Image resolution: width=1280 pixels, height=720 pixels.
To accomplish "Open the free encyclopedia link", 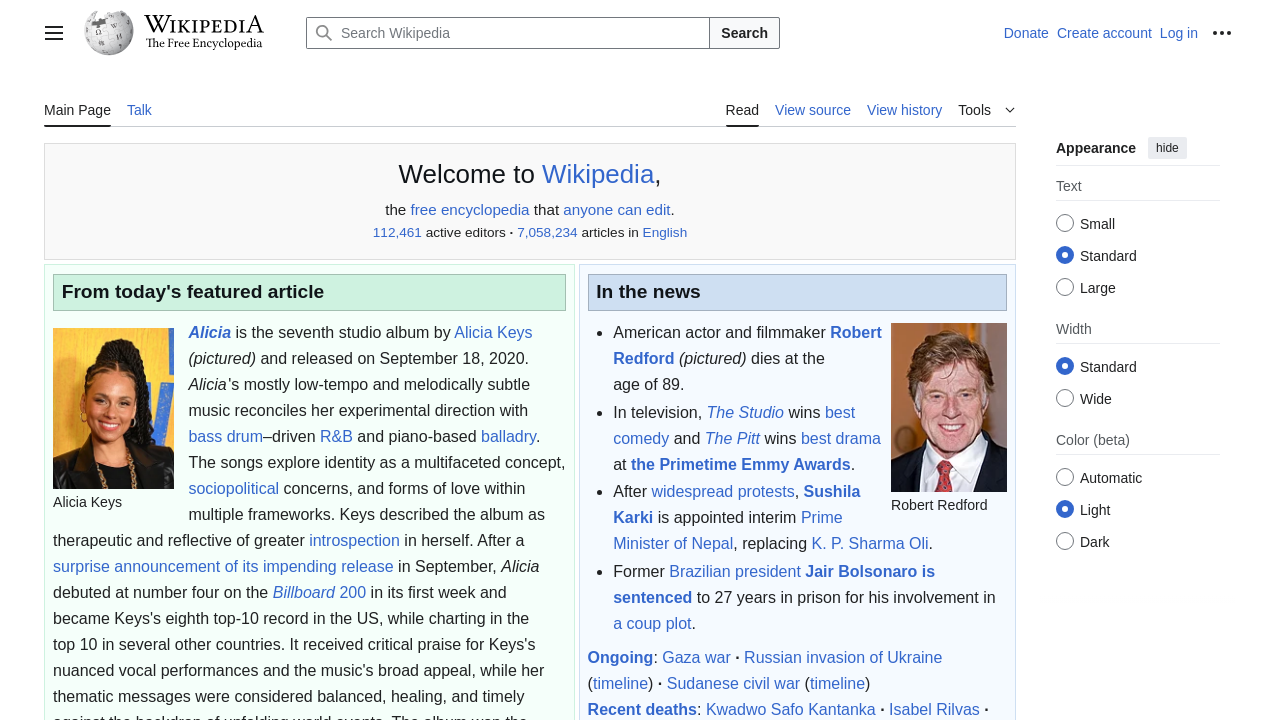I will [470, 210].
